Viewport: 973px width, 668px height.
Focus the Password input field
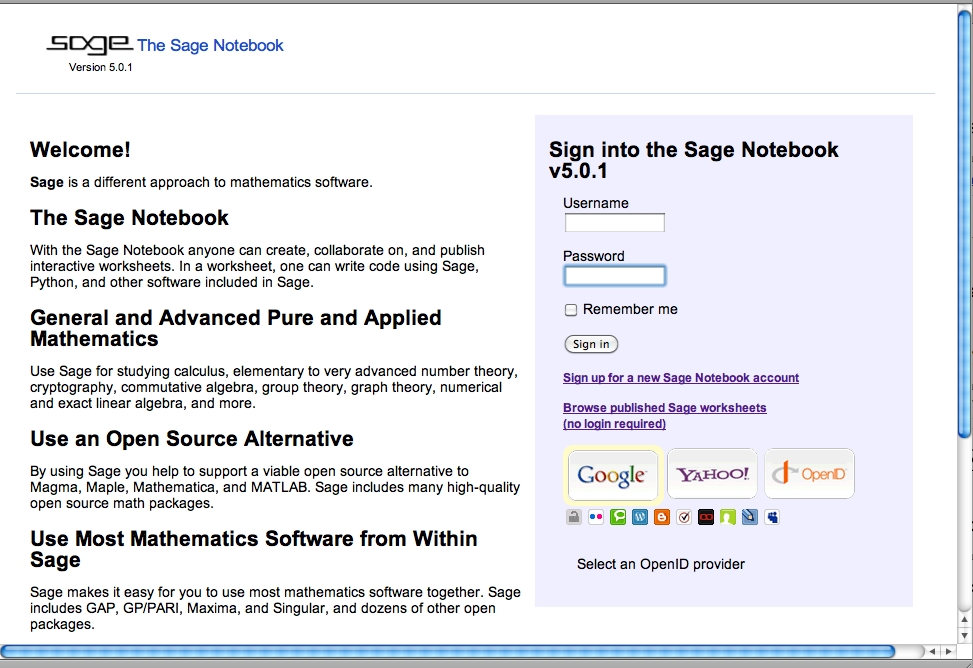pyautogui.click(x=614, y=276)
